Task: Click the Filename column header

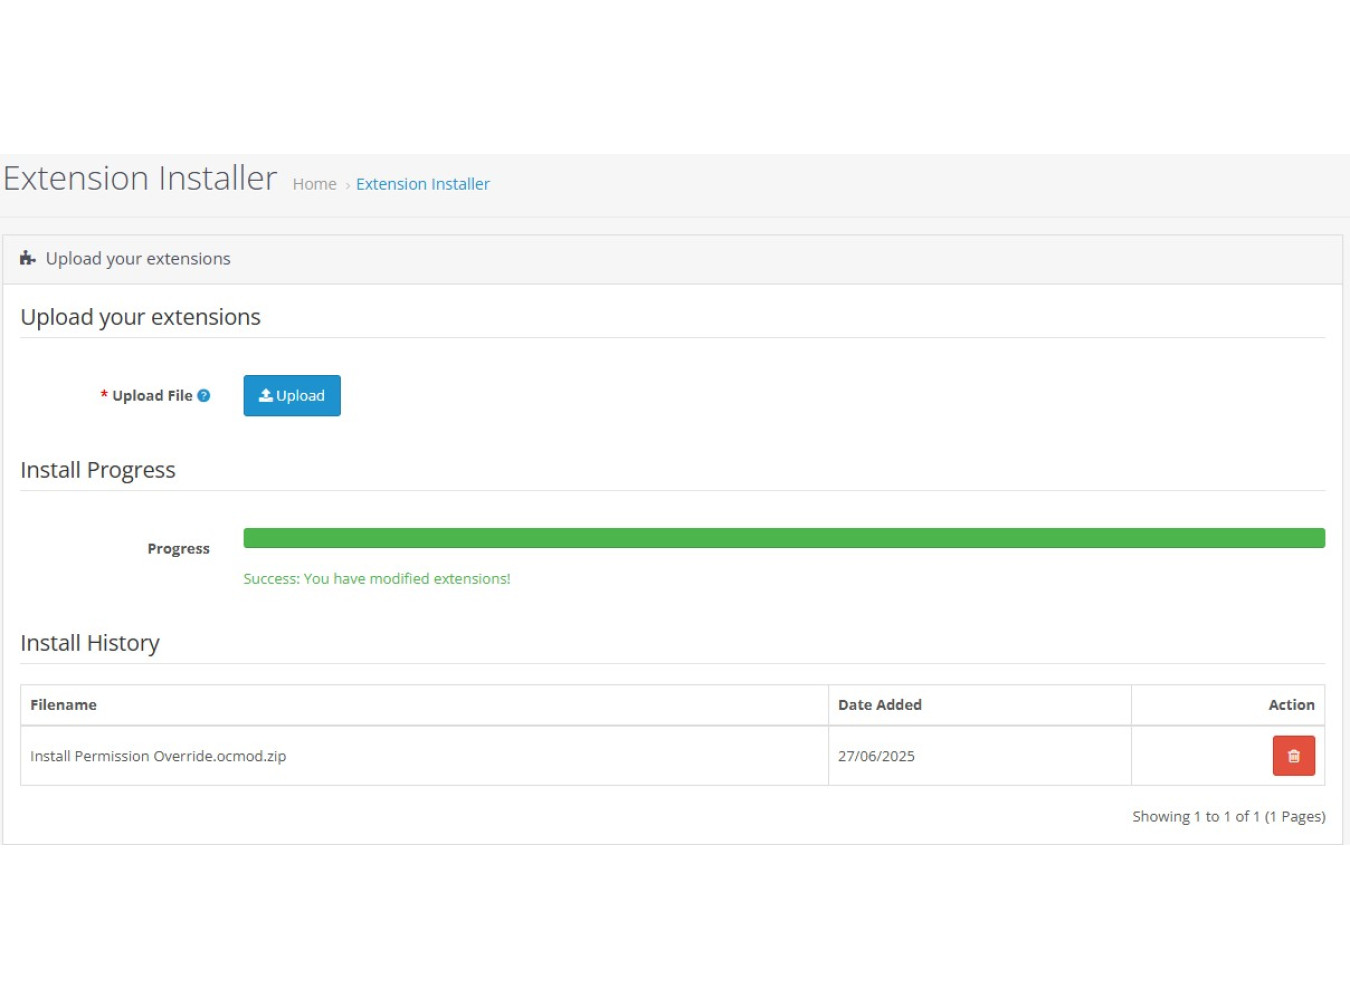Action: (x=63, y=705)
